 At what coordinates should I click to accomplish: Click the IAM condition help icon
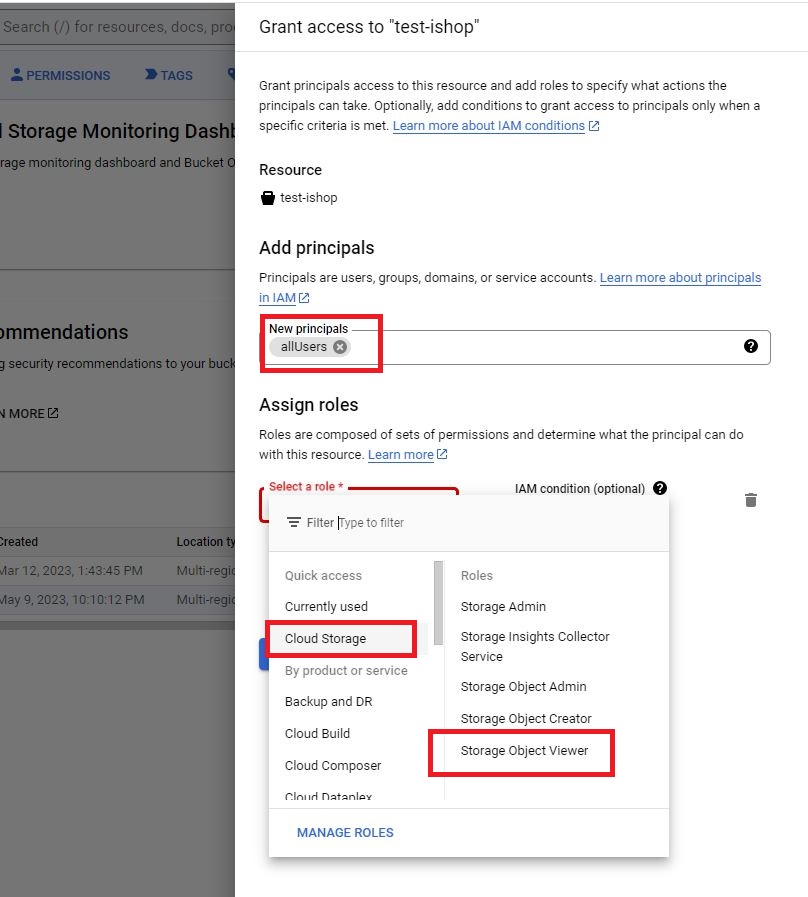pos(659,488)
